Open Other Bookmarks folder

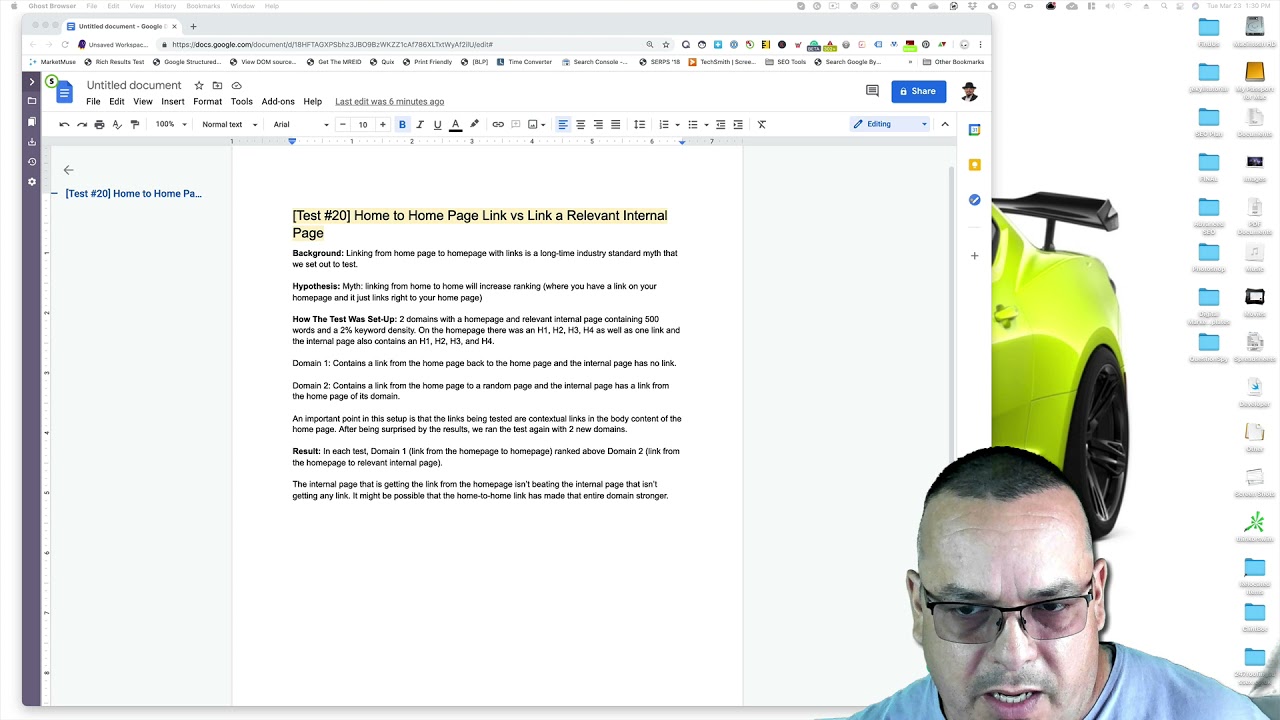tap(954, 62)
